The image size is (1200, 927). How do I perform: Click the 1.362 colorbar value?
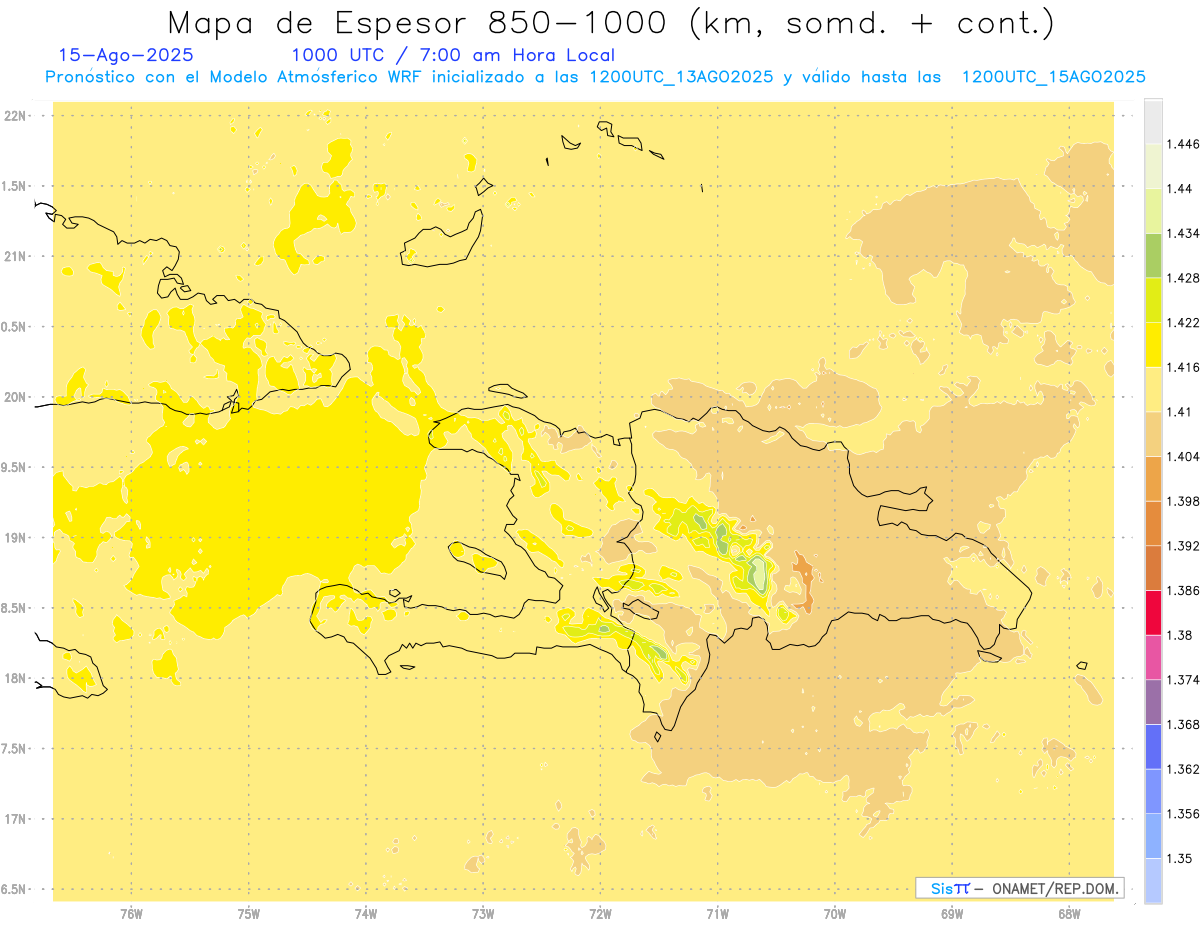point(1183,769)
